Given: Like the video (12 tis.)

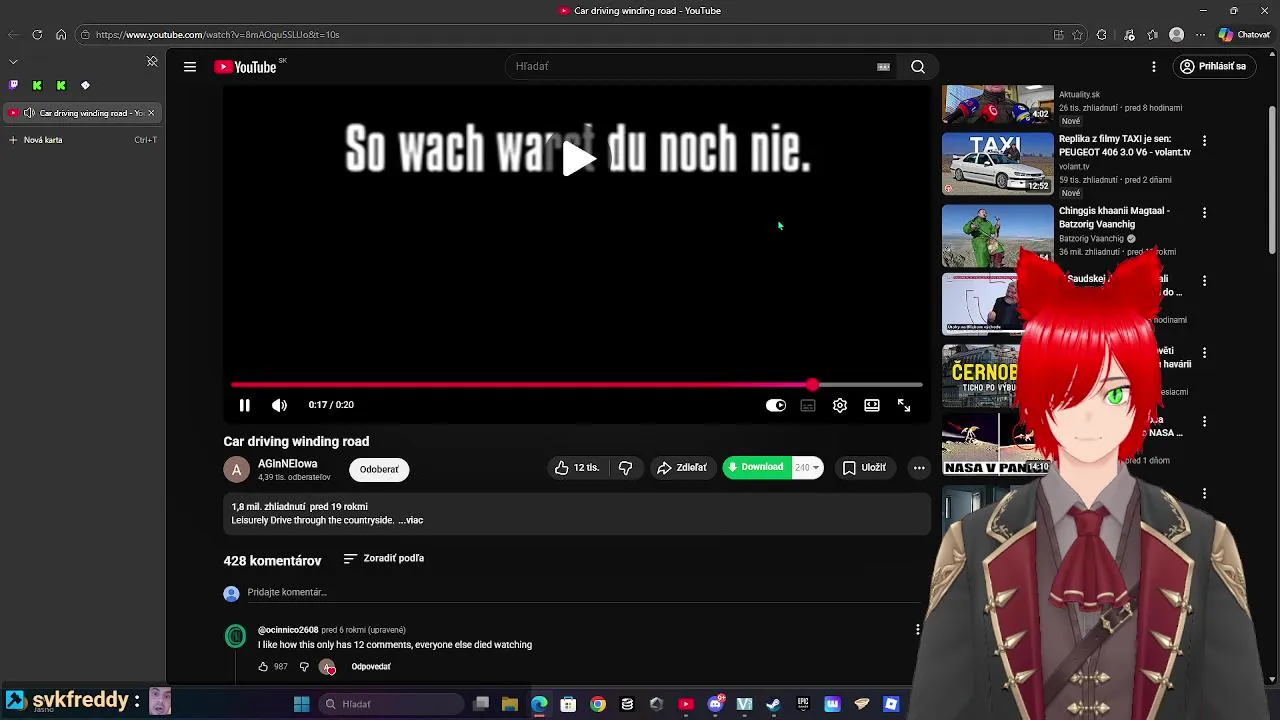Looking at the screenshot, I should click(577, 468).
